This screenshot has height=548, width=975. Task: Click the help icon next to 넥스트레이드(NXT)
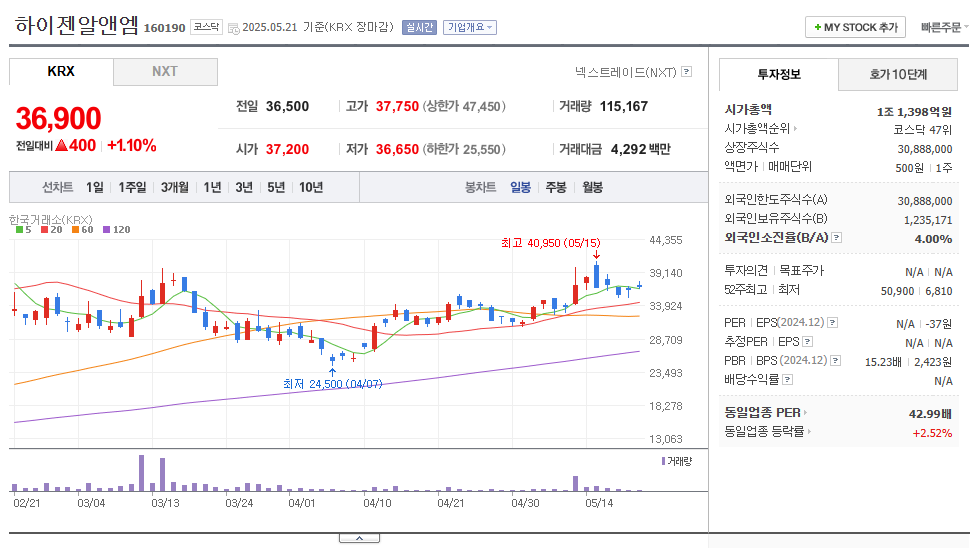pyautogui.click(x=686, y=72)
